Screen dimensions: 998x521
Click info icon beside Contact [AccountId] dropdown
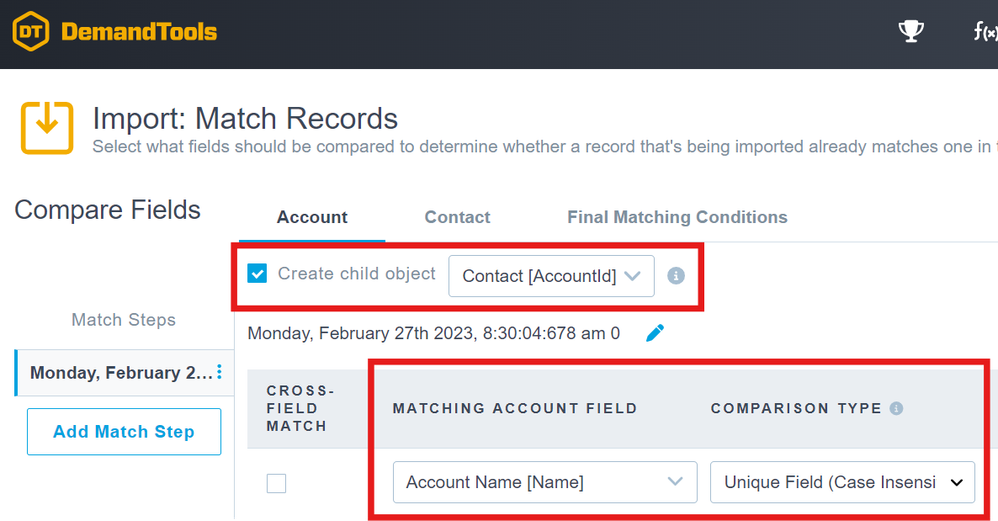tap(676, 275)
